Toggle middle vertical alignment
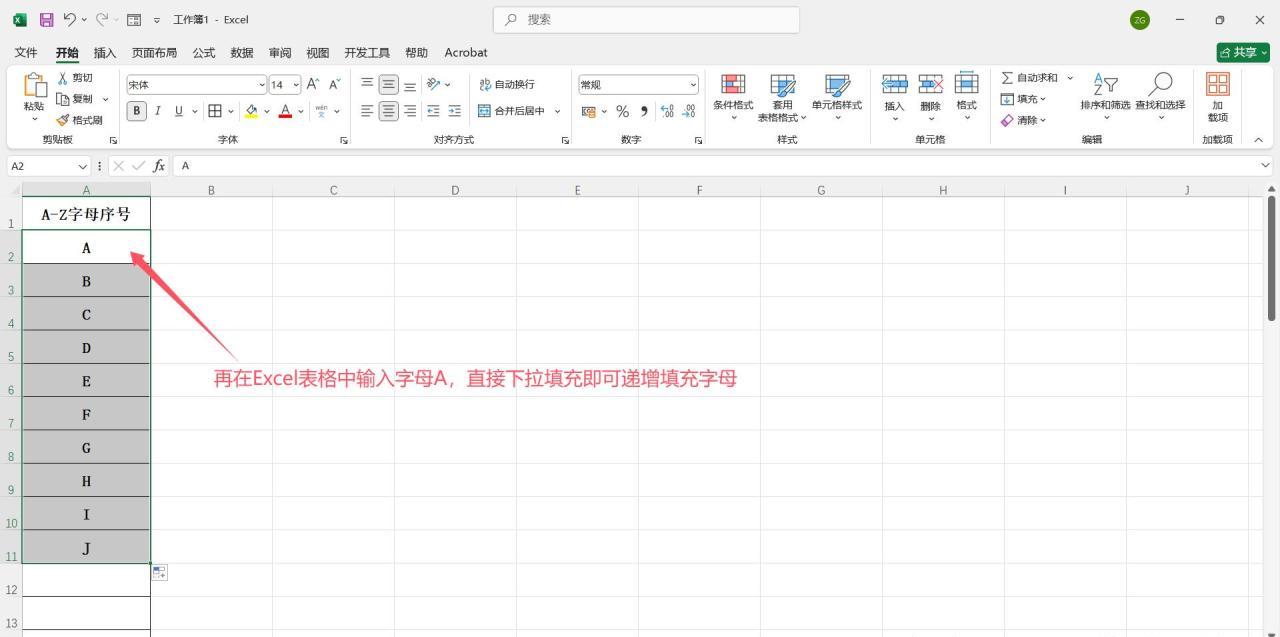The height and width of the screenshot is (637, 1280). pos(388,84)
